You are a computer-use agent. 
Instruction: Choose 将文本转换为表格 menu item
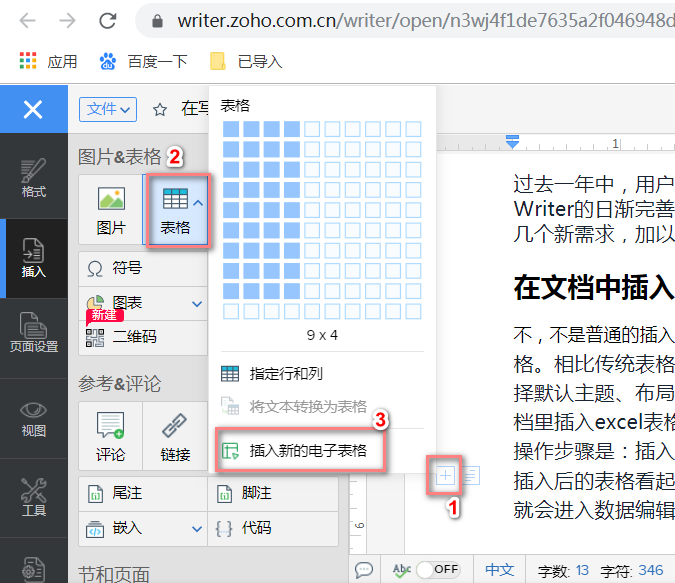[322, 406]
